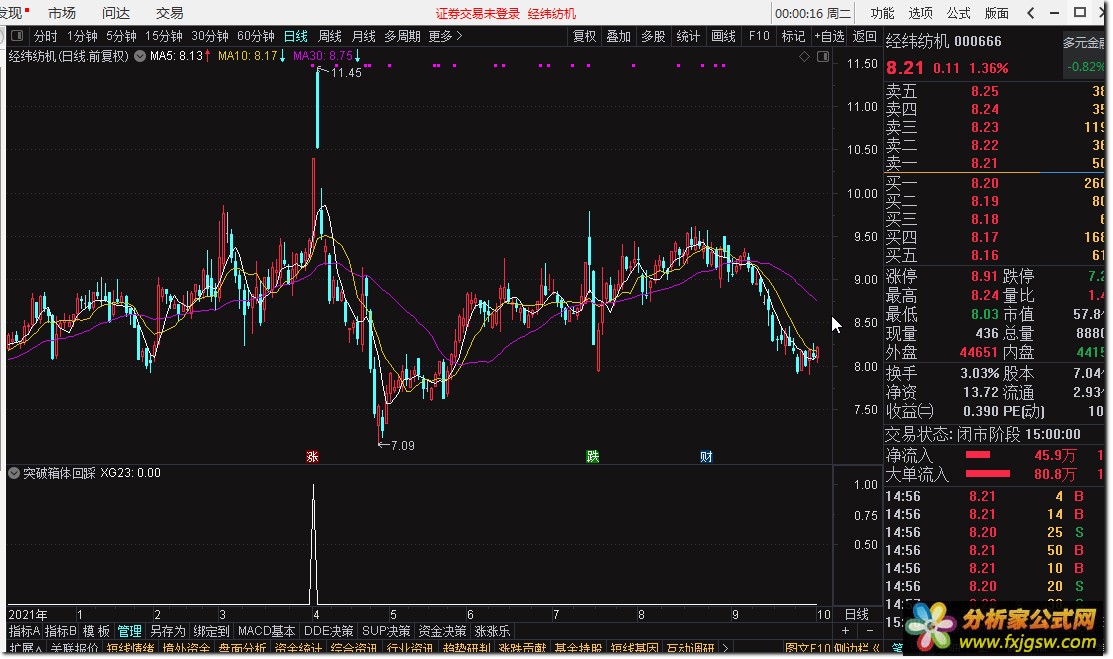Apply the DDE决策 indicator
The height and width of the screenshot is (659, 1113).
(329, 631)
